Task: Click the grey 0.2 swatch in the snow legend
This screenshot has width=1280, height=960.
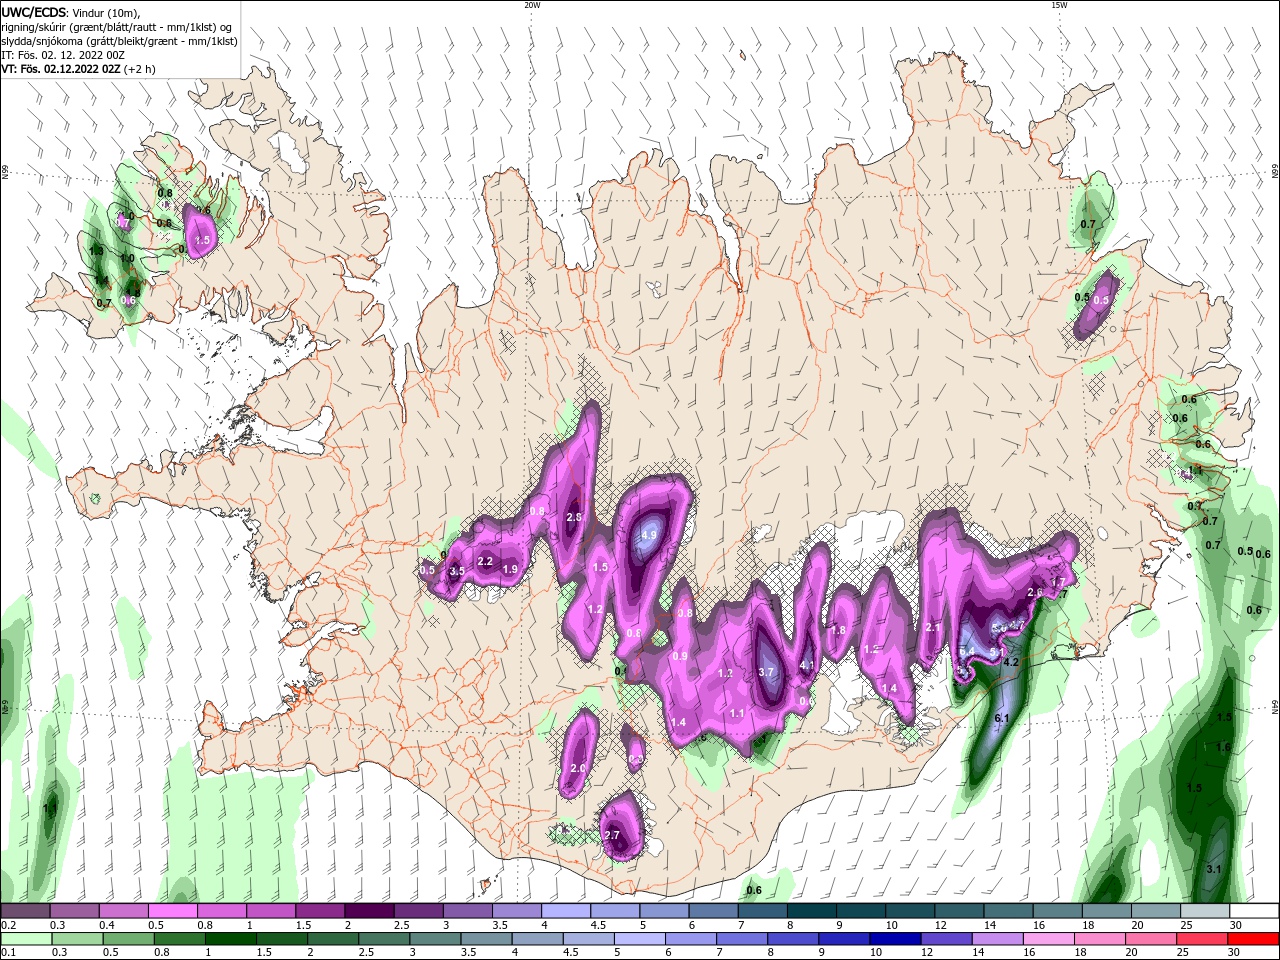Action: coord(25,911)
